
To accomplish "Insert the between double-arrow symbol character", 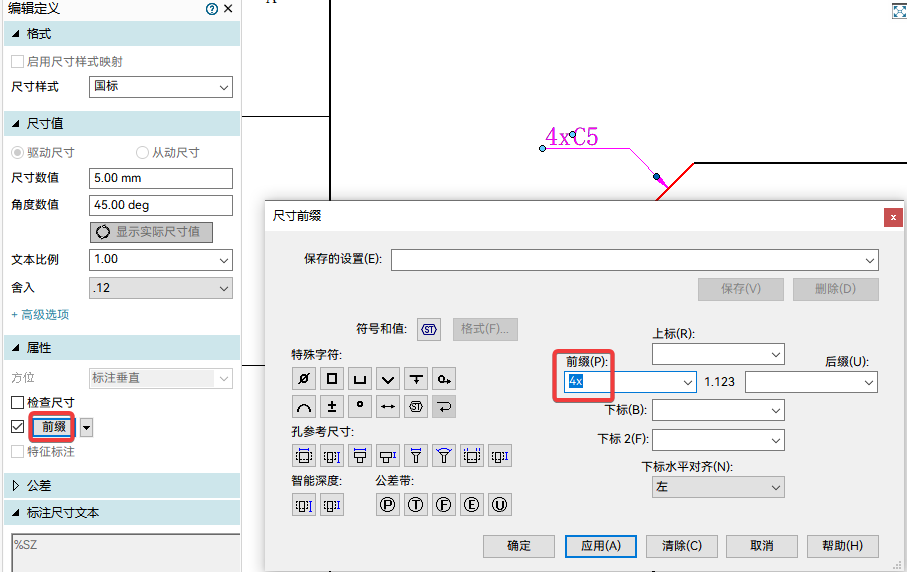I will [388, 407].
